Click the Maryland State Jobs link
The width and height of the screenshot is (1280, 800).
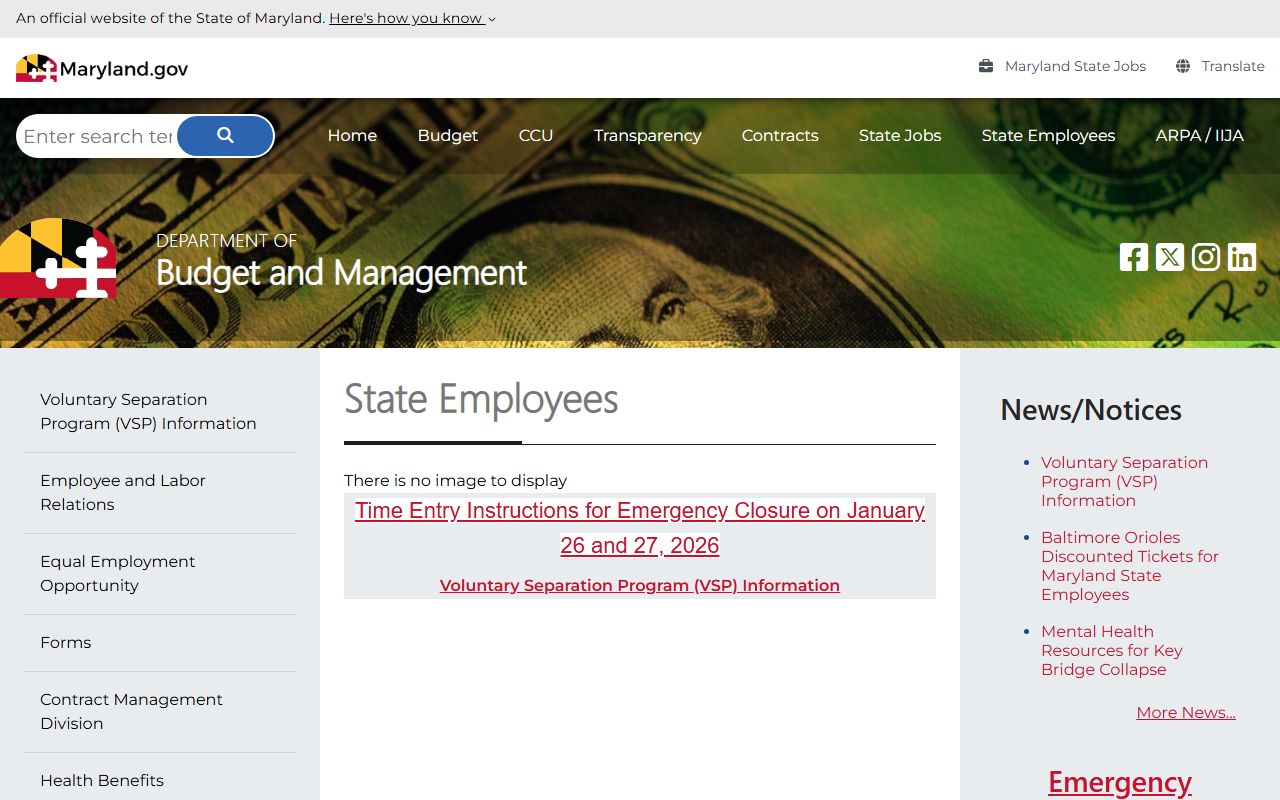(1075, 66)
